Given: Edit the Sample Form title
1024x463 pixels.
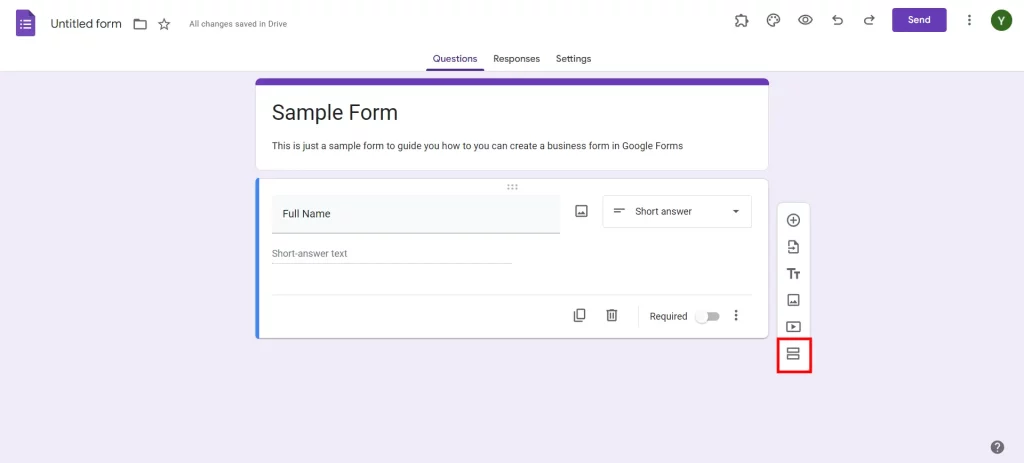Looking at the screenshot, I should point(334,112).
